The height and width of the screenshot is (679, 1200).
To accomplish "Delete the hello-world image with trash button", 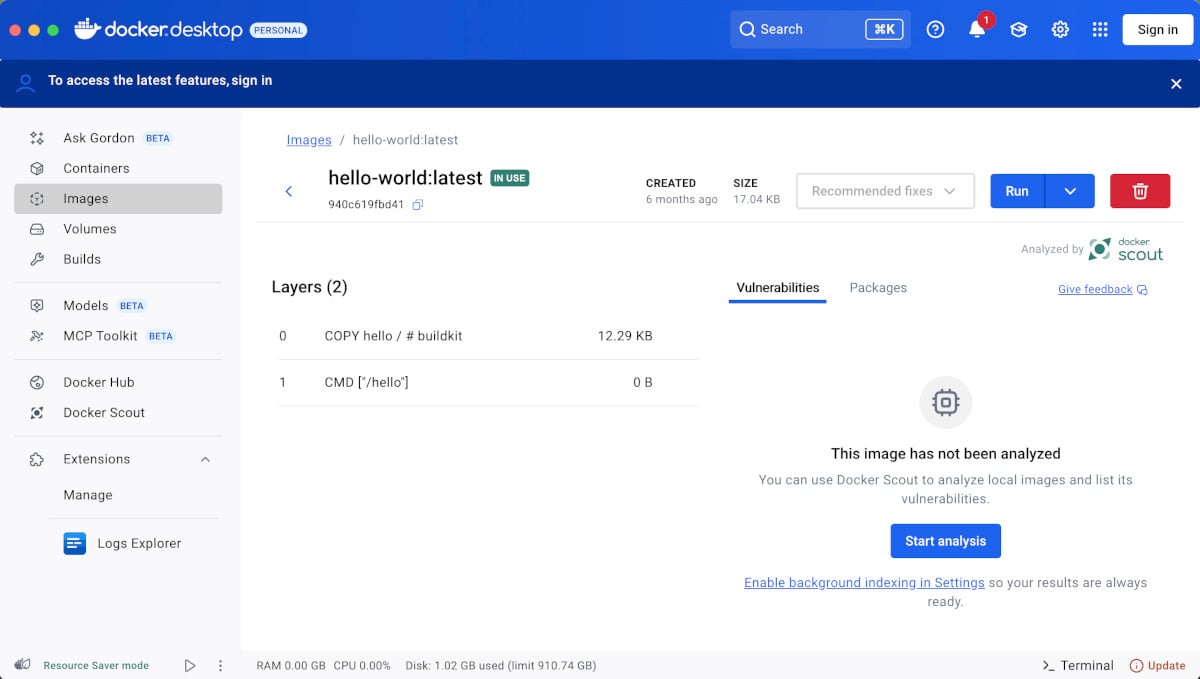I will pyautogui.click(x=1140, y=191).
